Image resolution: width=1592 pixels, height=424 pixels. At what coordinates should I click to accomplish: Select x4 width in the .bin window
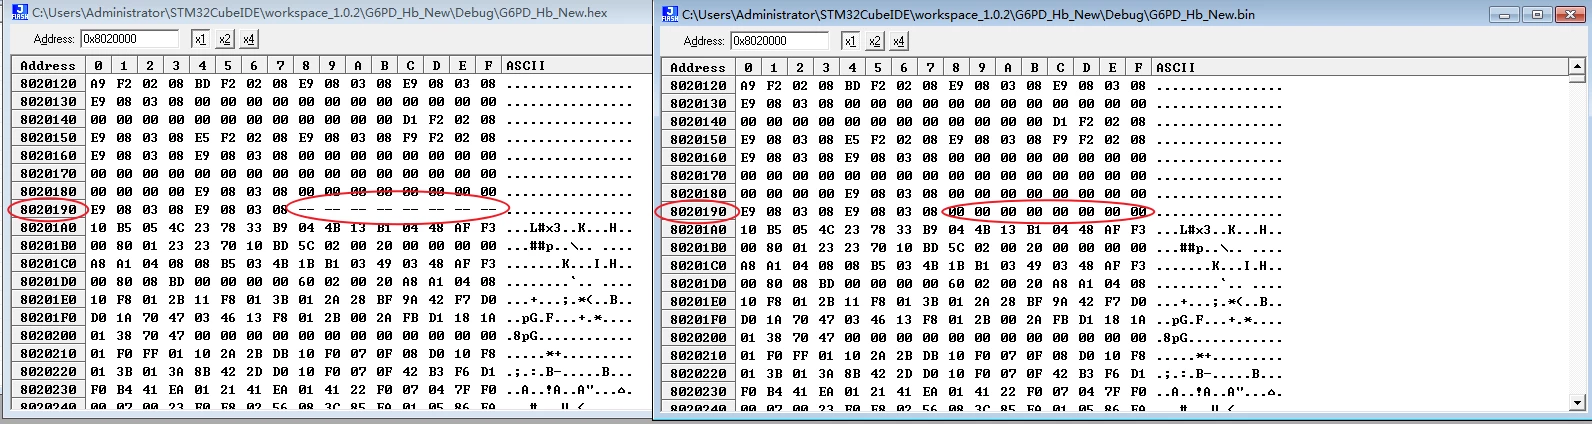(898, 41)
